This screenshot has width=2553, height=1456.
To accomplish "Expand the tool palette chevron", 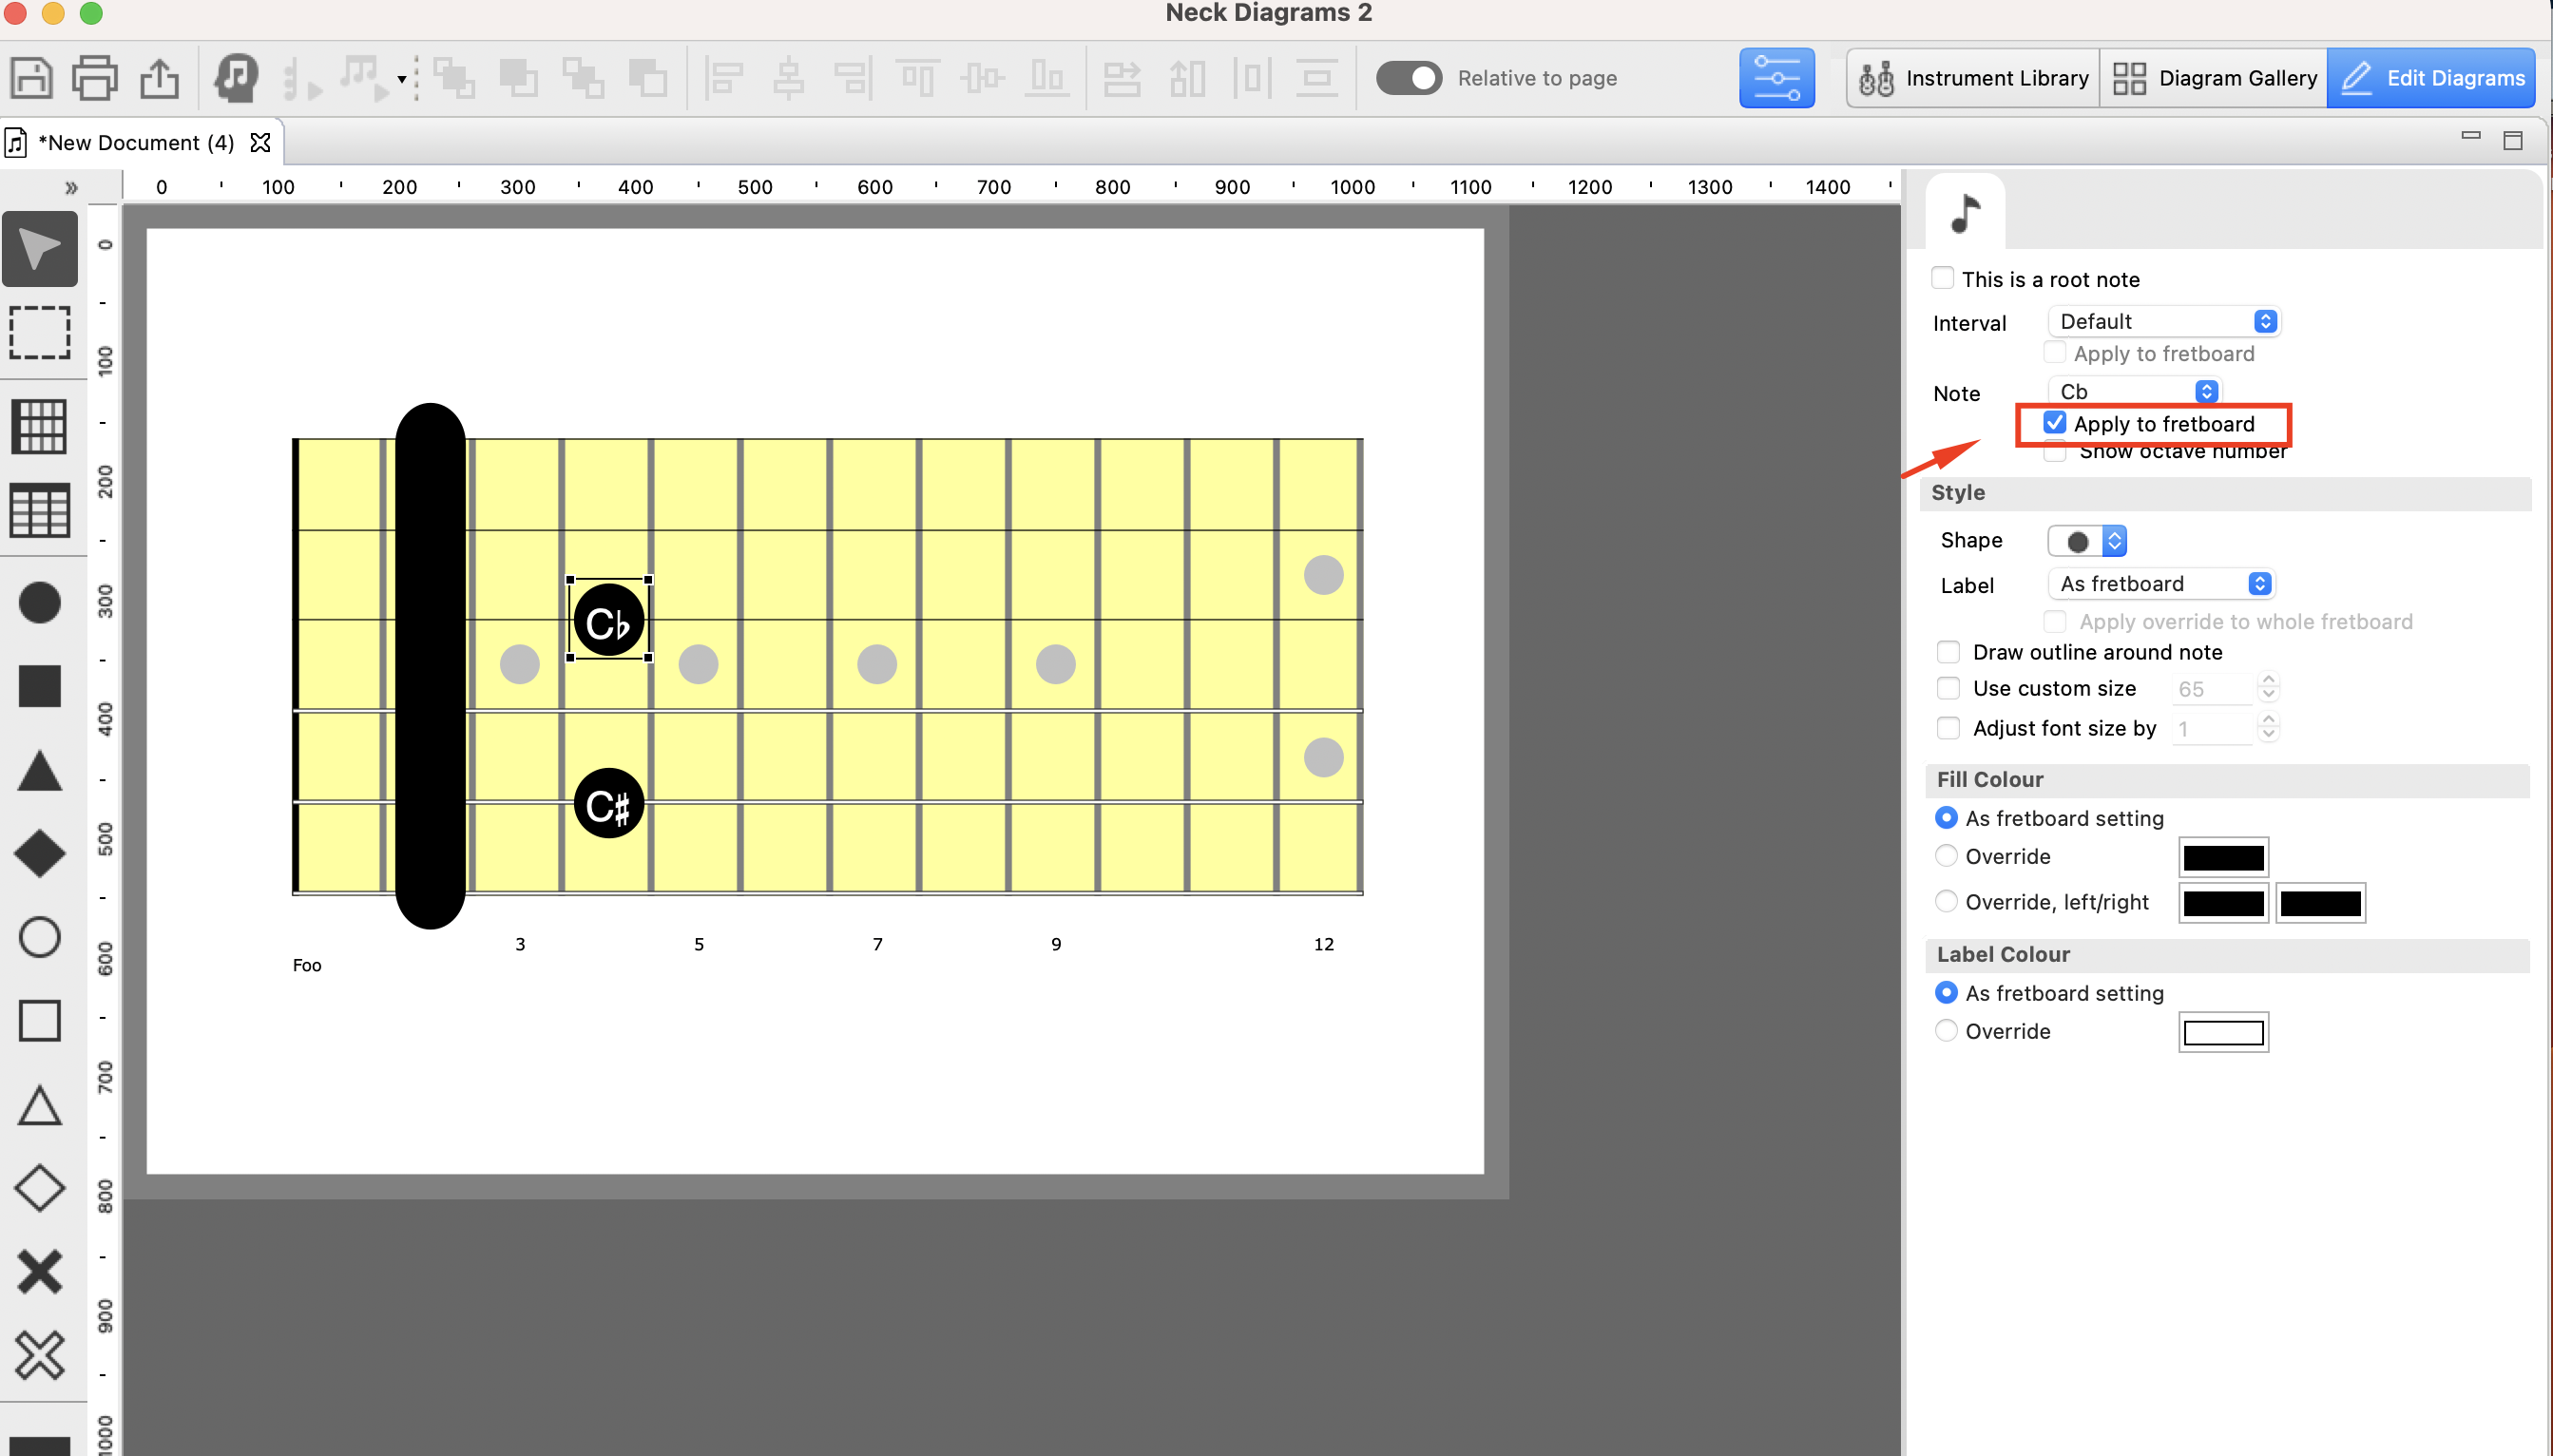I will pos(71,187).
